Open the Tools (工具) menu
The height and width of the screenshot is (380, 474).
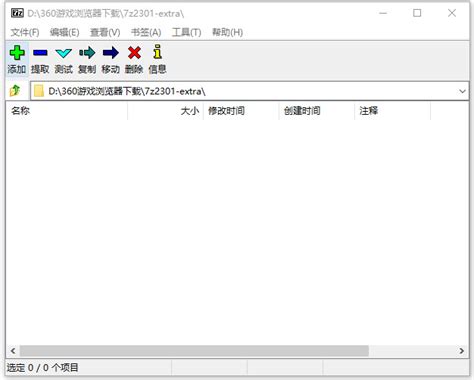(x=187, y=32)
